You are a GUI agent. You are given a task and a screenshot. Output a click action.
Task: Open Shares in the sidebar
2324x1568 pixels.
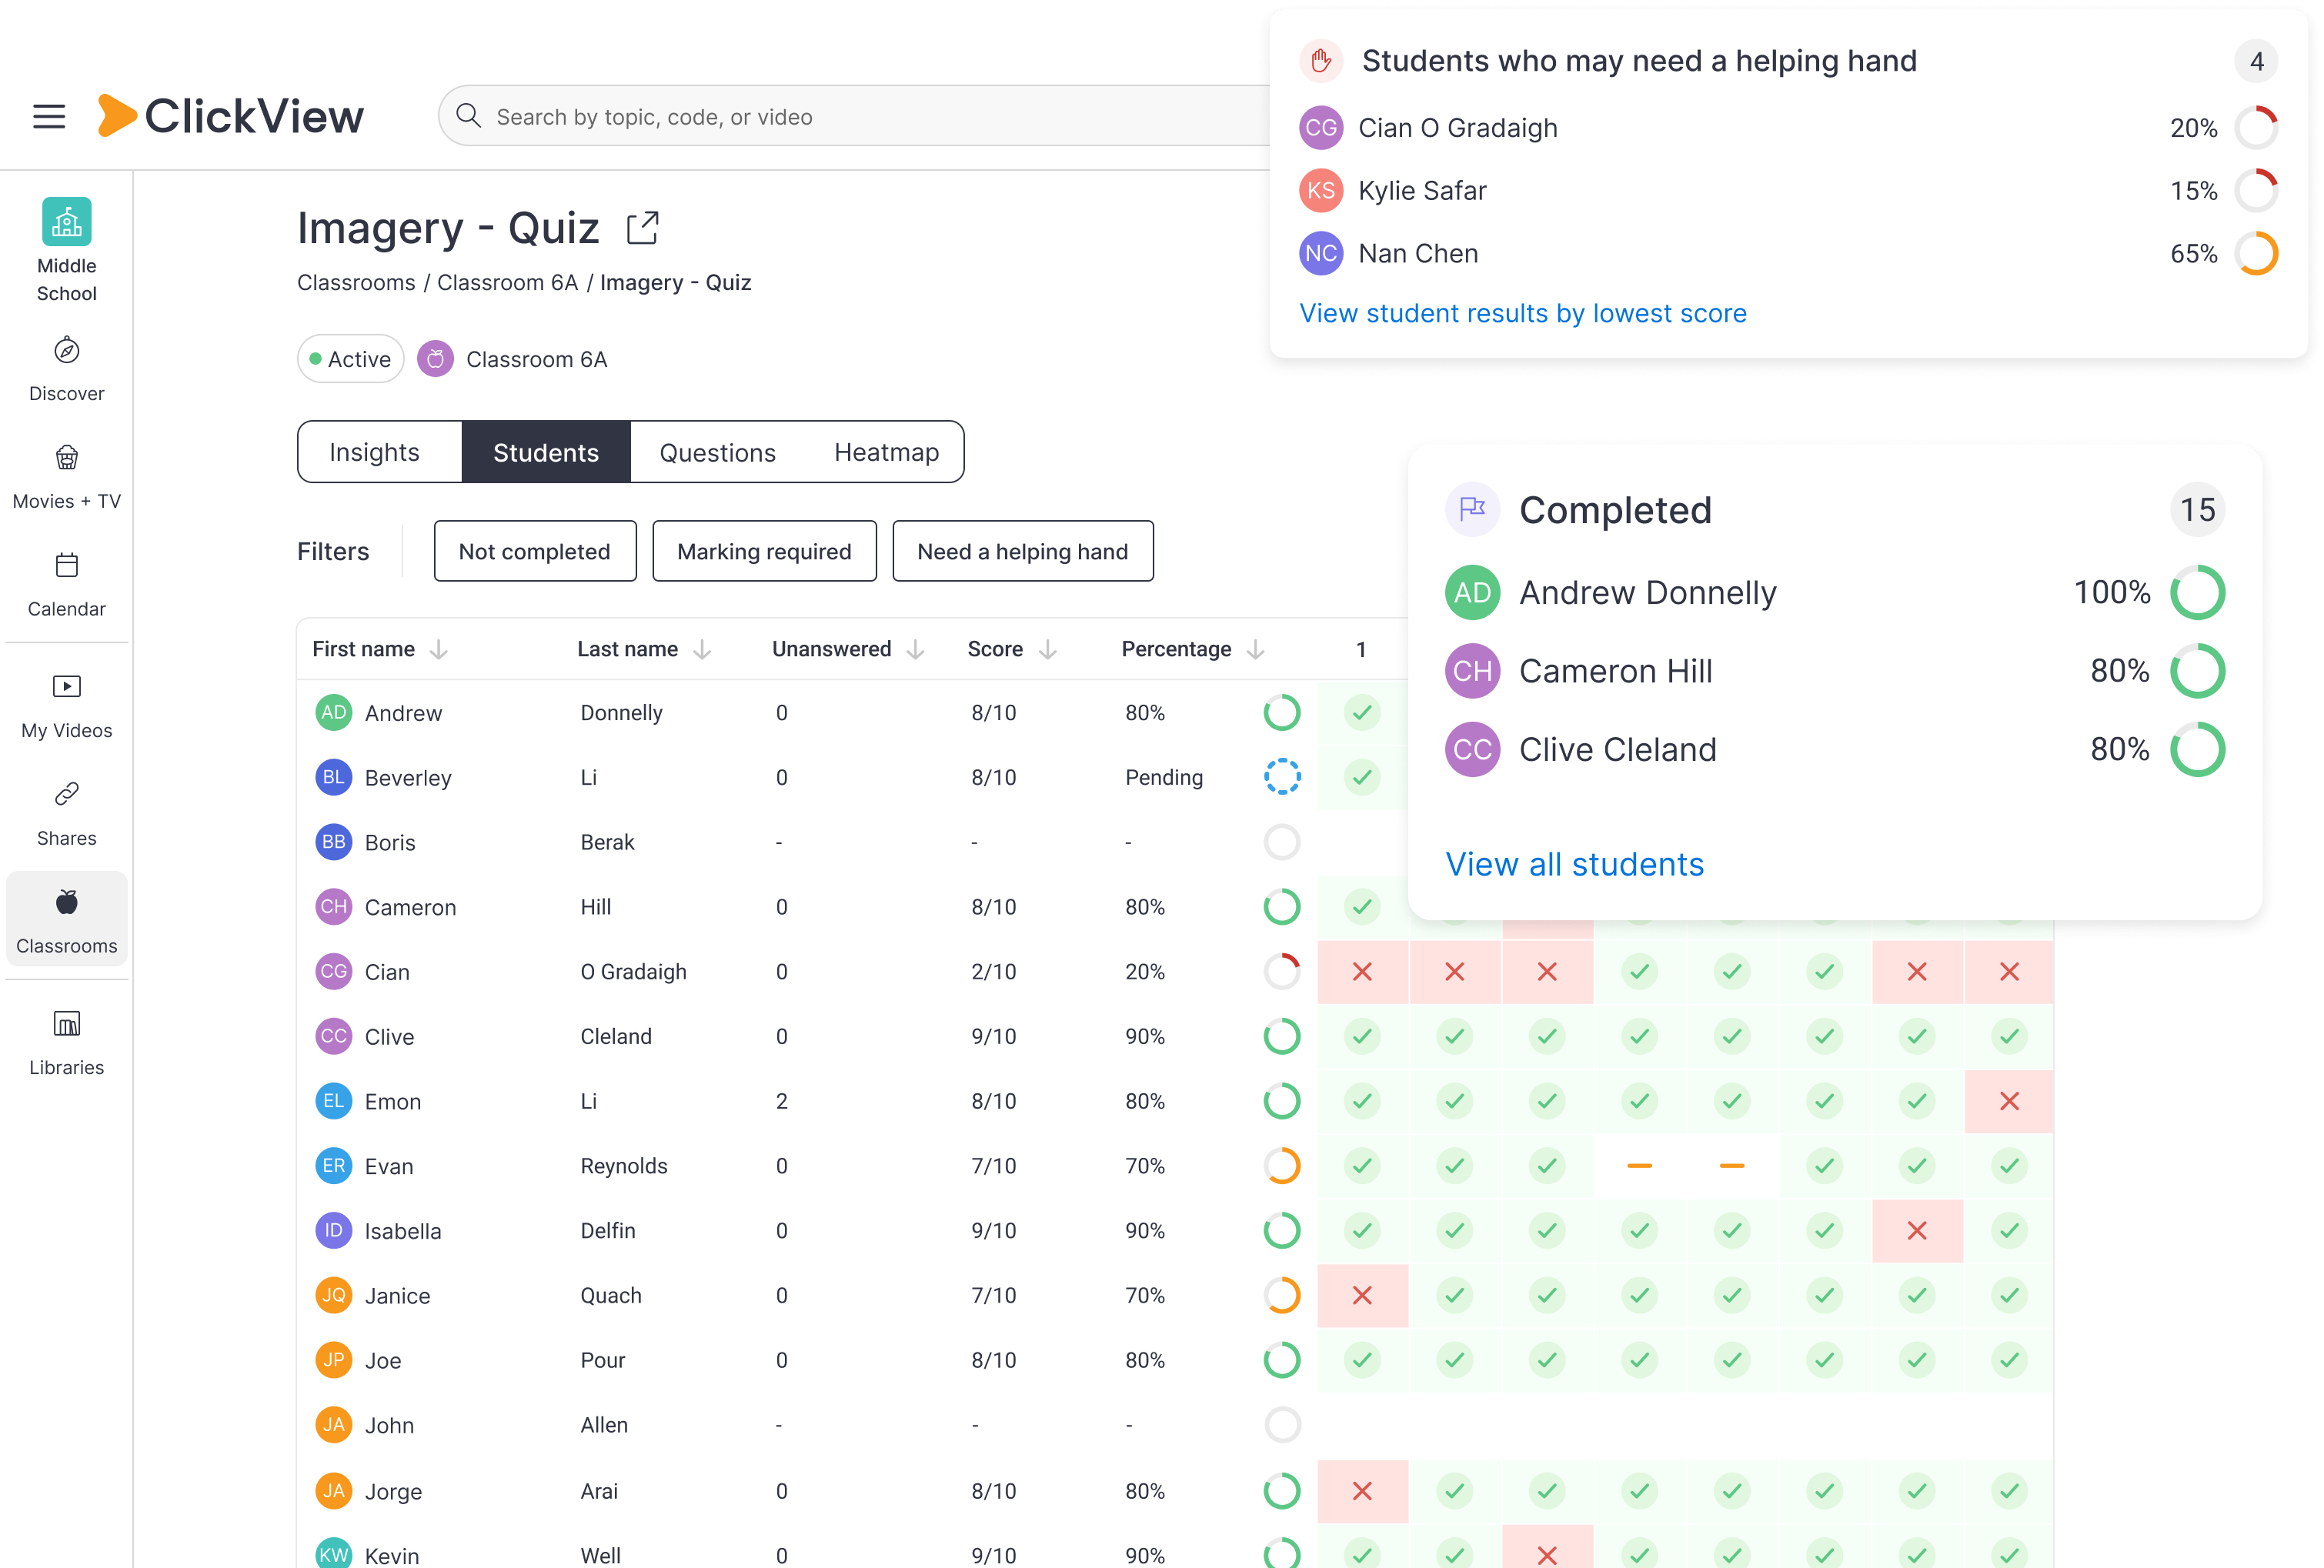click(66, 815)
